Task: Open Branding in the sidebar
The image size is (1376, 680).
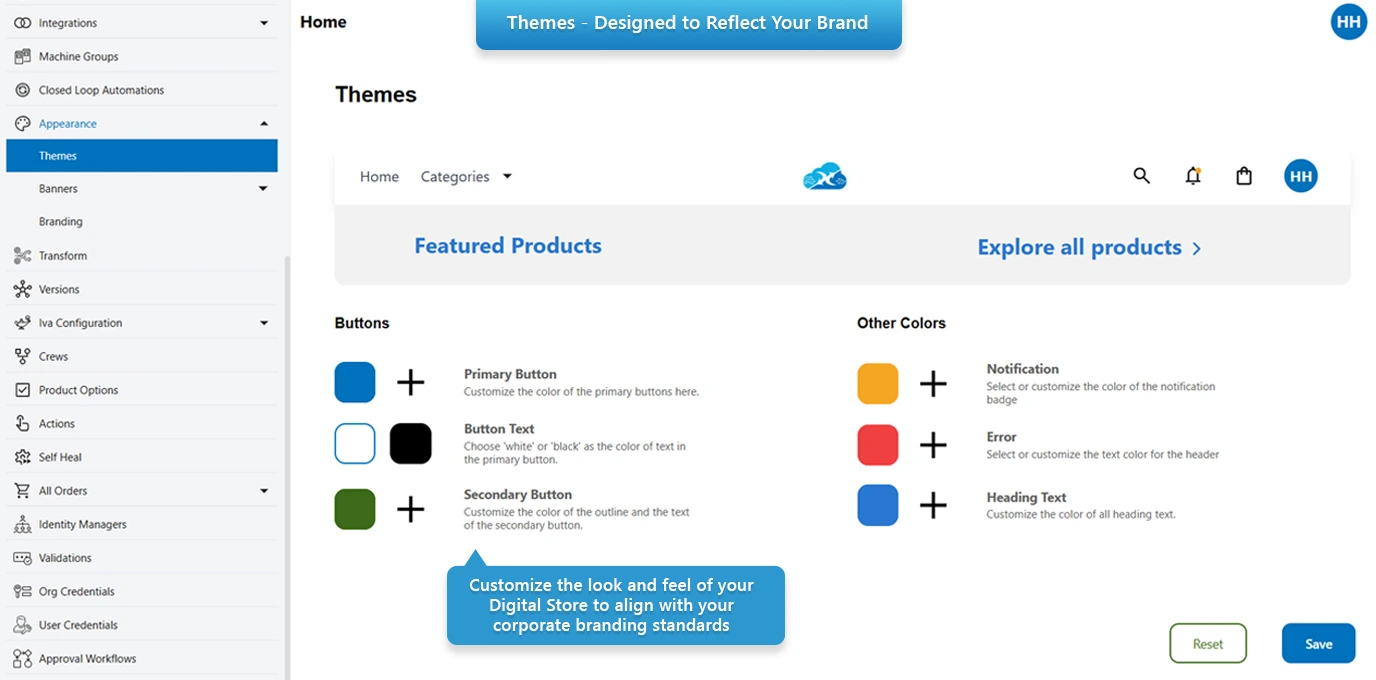Action: tap(61, 222)
